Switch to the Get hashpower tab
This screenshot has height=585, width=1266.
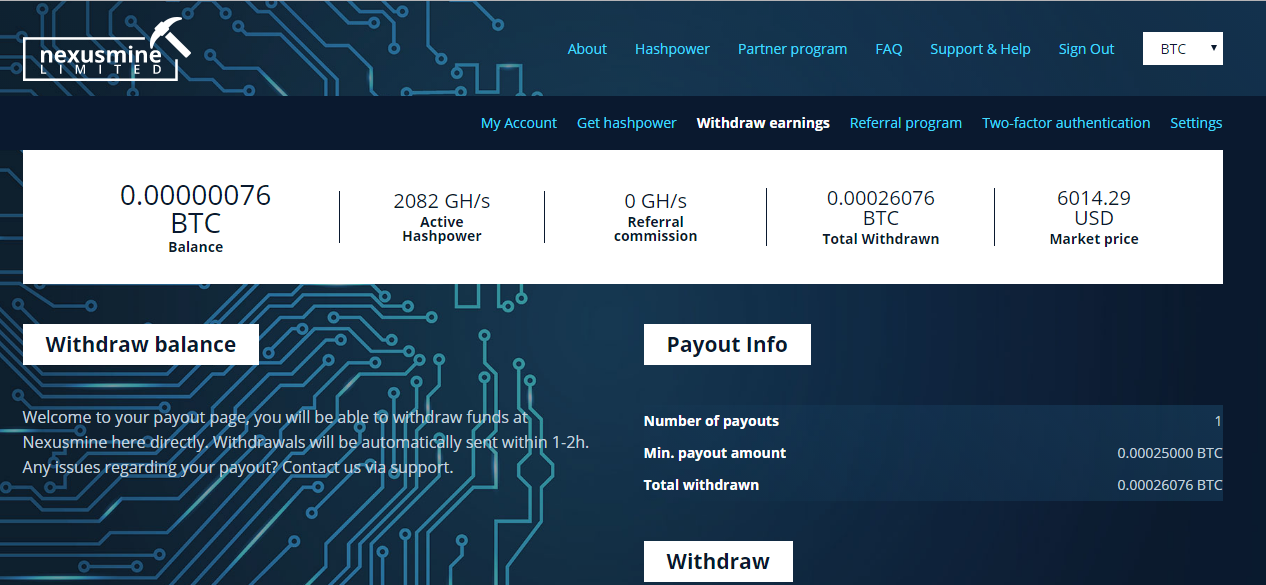627,123
